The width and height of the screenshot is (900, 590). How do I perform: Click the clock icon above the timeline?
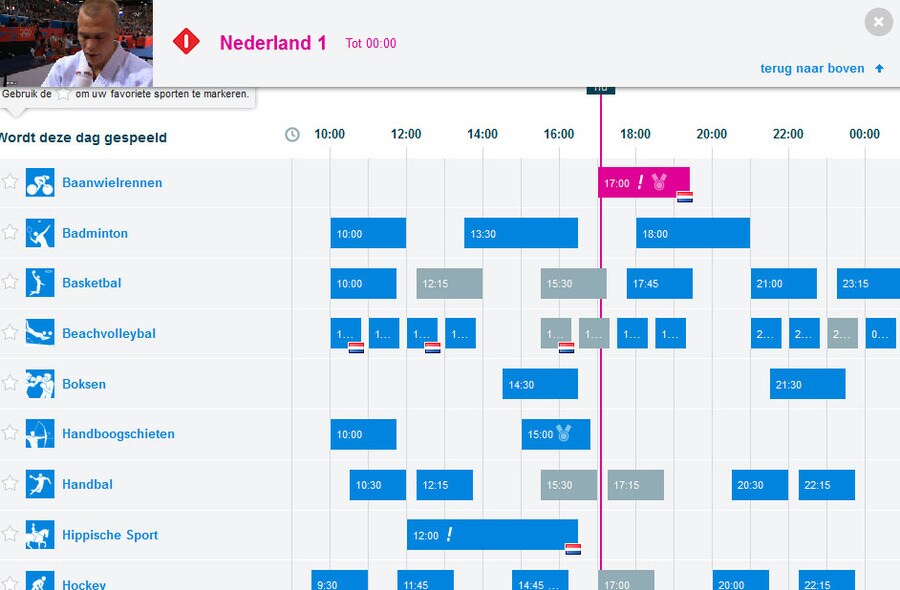pos(290,133)
